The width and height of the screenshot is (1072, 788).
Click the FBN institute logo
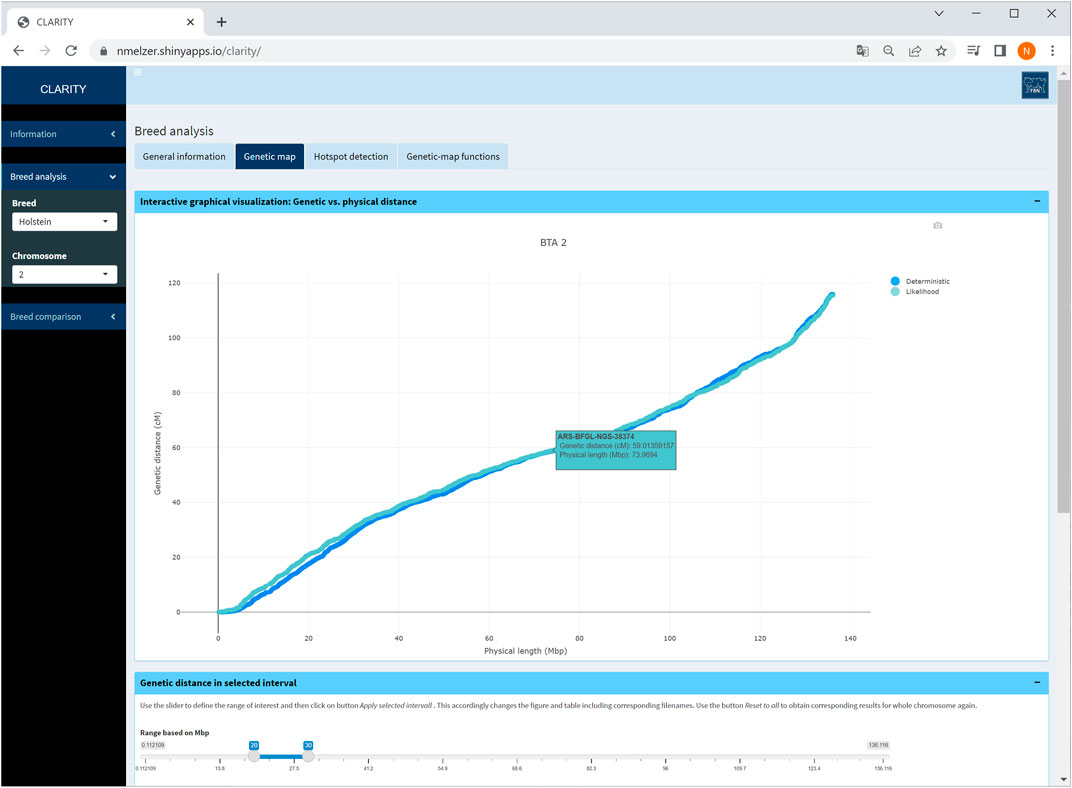pos(1034,85)
